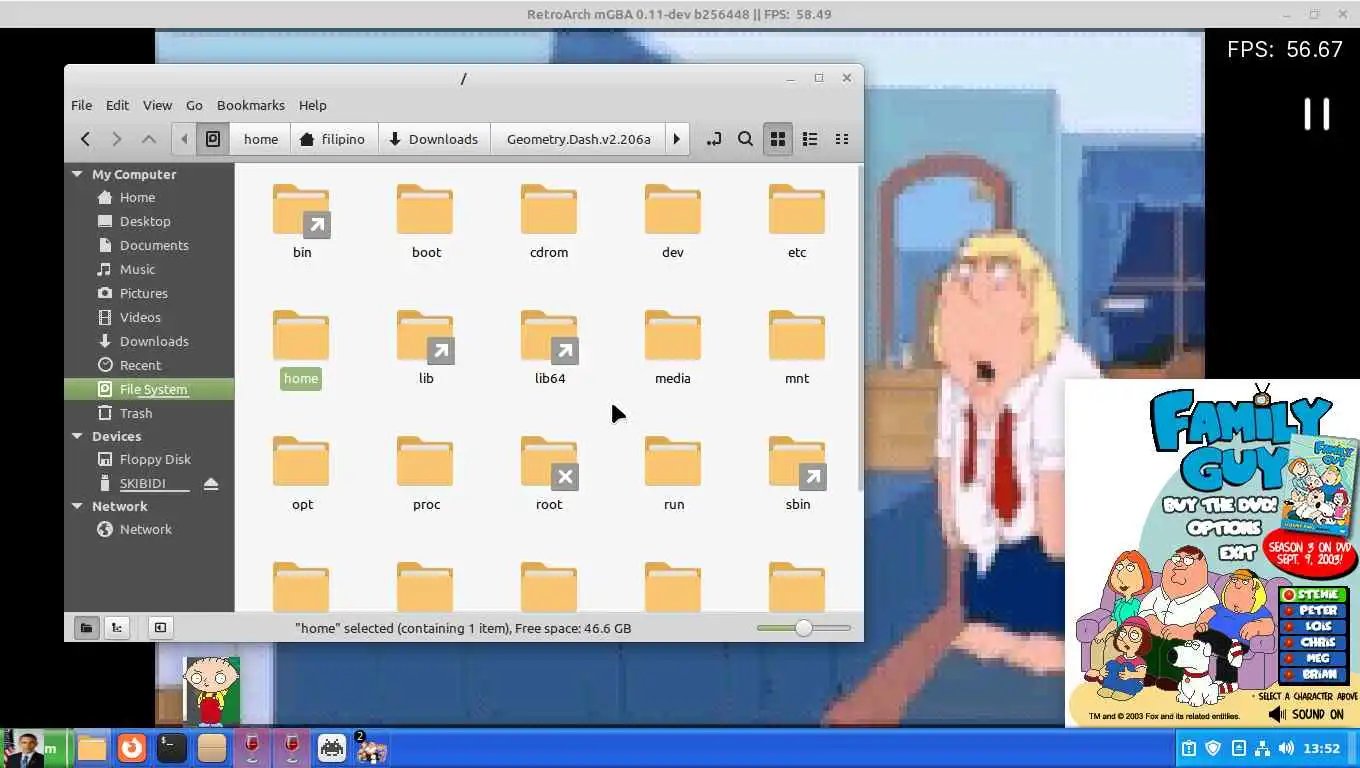Select the mnt folder

tap(797, 348)
